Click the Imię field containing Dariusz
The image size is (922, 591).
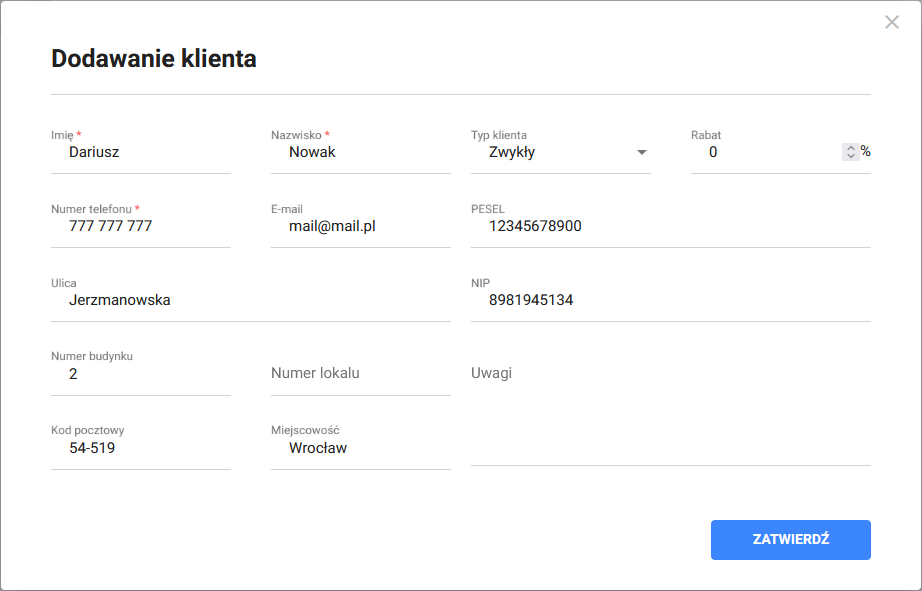coord(140,153)
